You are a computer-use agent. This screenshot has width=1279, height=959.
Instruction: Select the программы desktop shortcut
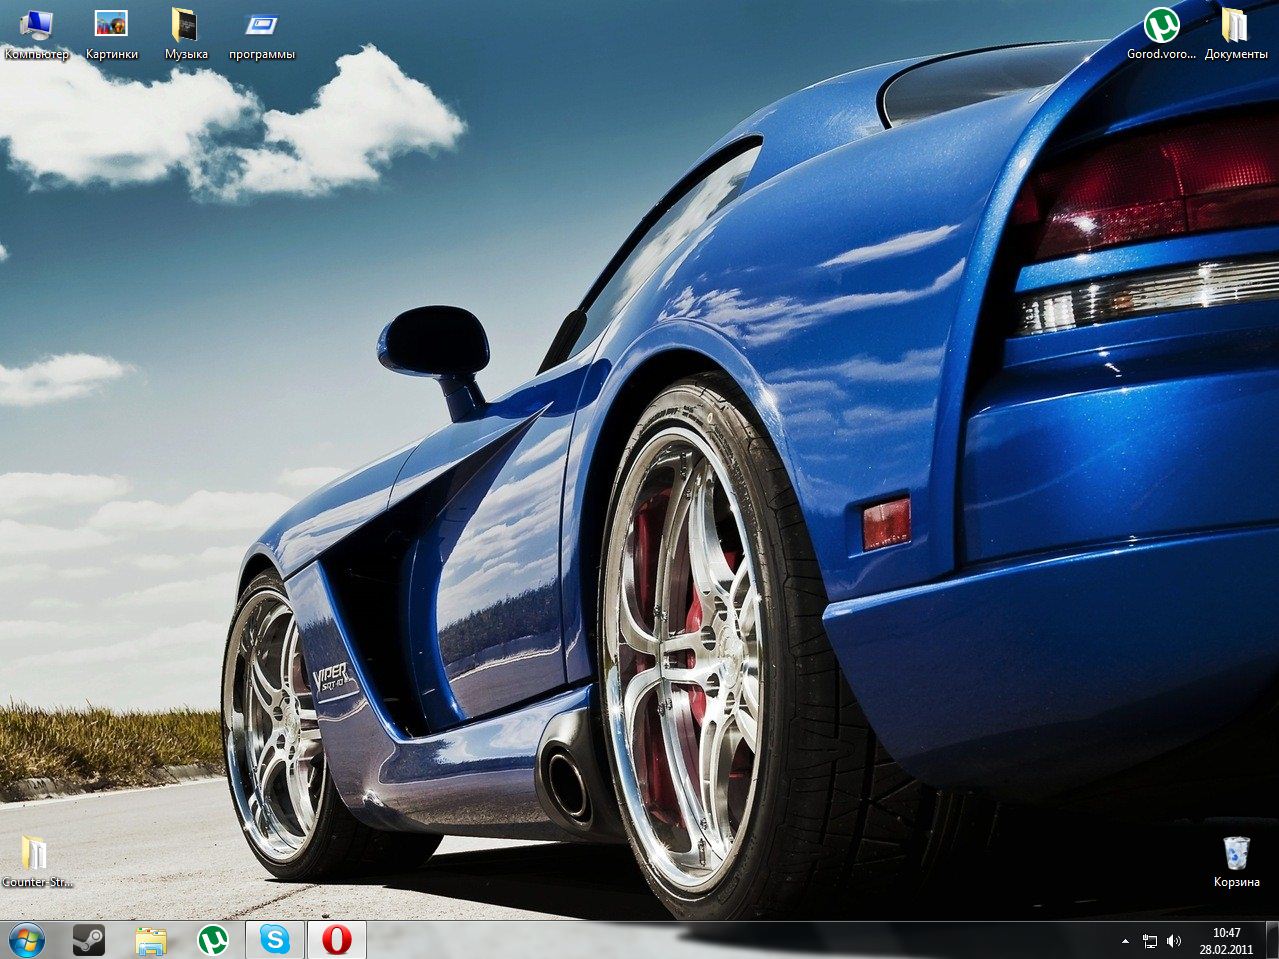[x=261, y=25]
